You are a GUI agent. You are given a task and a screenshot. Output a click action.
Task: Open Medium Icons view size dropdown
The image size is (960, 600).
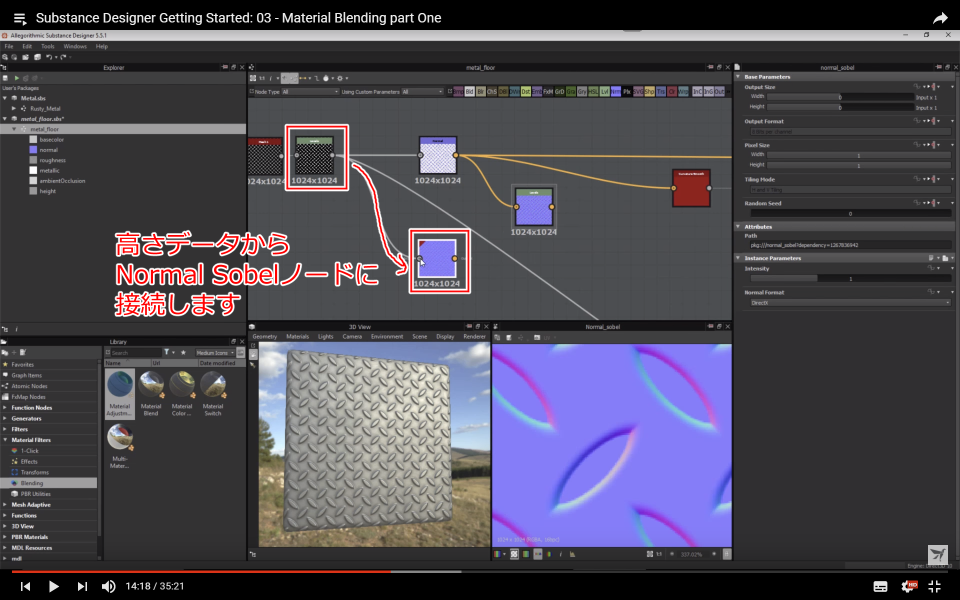click(215, 353)
